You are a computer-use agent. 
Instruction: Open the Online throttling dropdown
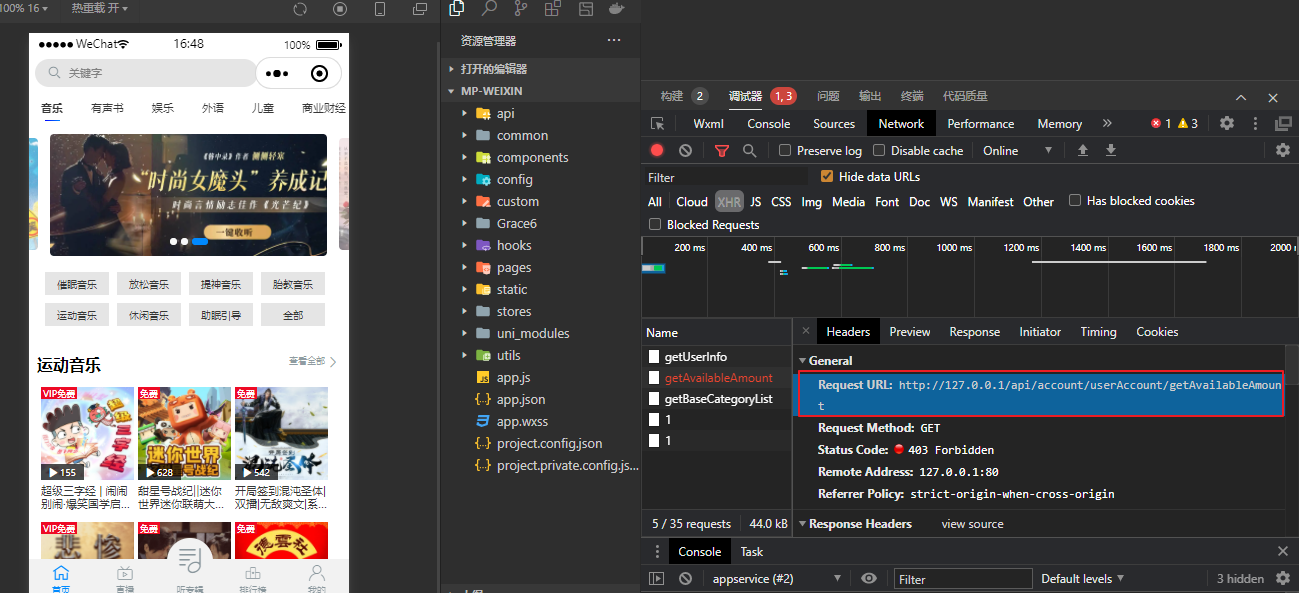[x=1018, y=151]
